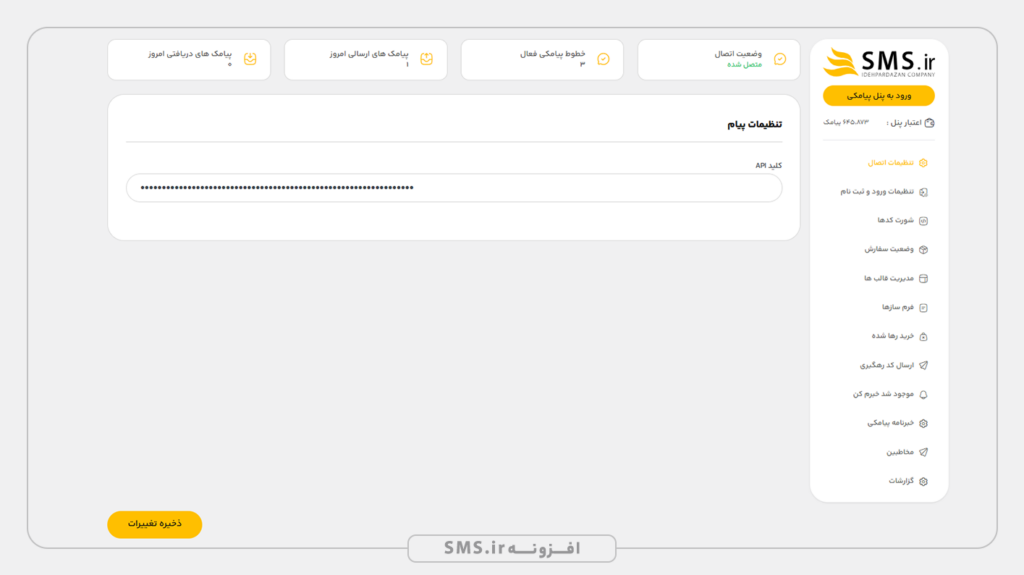1024x575 pixels.
Task: Click the panel credit wallet icon
Action: [x=929, y=123]
